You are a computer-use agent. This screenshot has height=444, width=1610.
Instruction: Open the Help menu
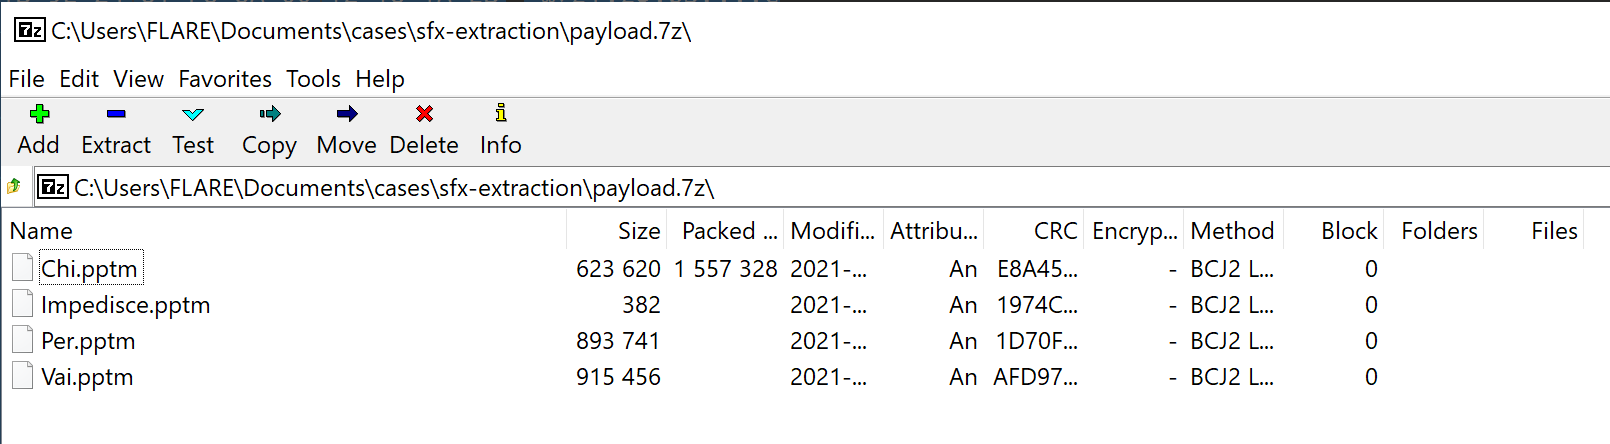pos(380,79)
